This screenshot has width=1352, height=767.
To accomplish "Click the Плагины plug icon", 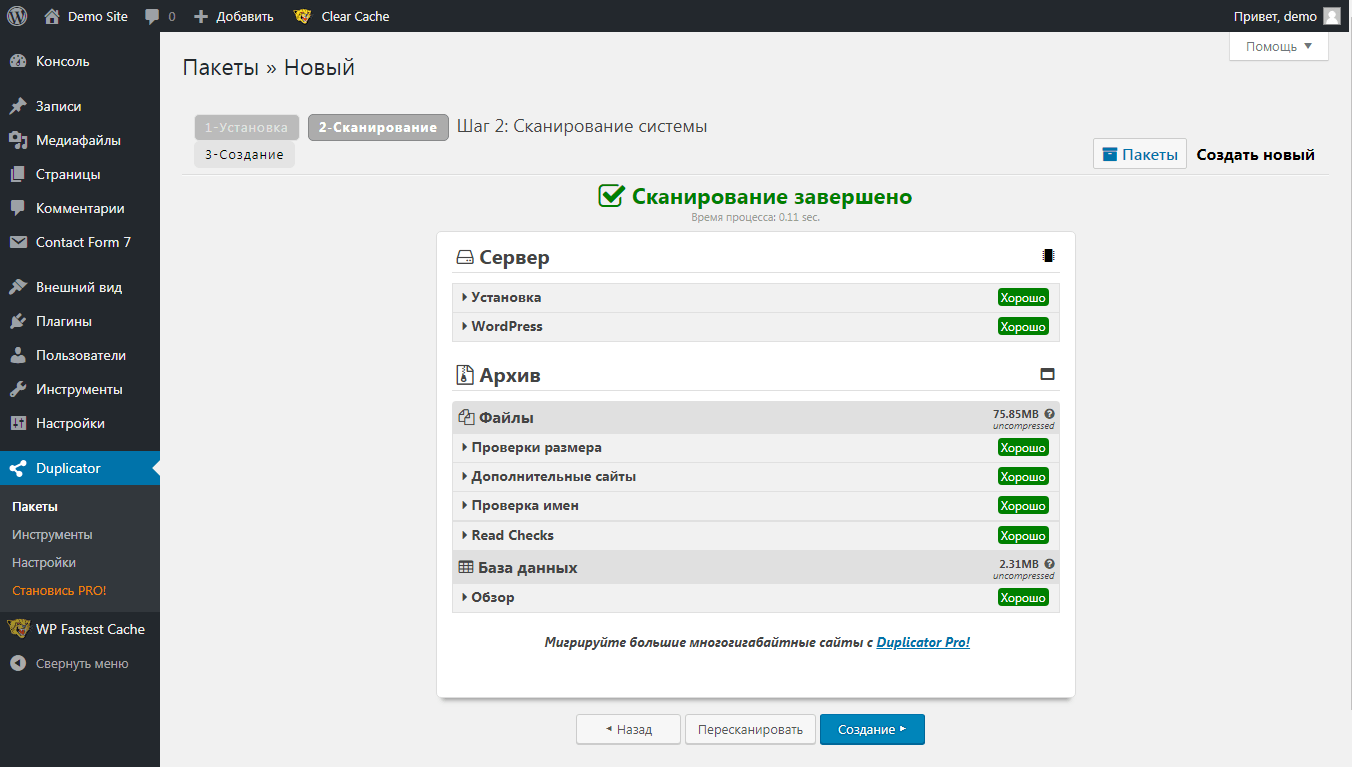I will [x=18, y=321].
